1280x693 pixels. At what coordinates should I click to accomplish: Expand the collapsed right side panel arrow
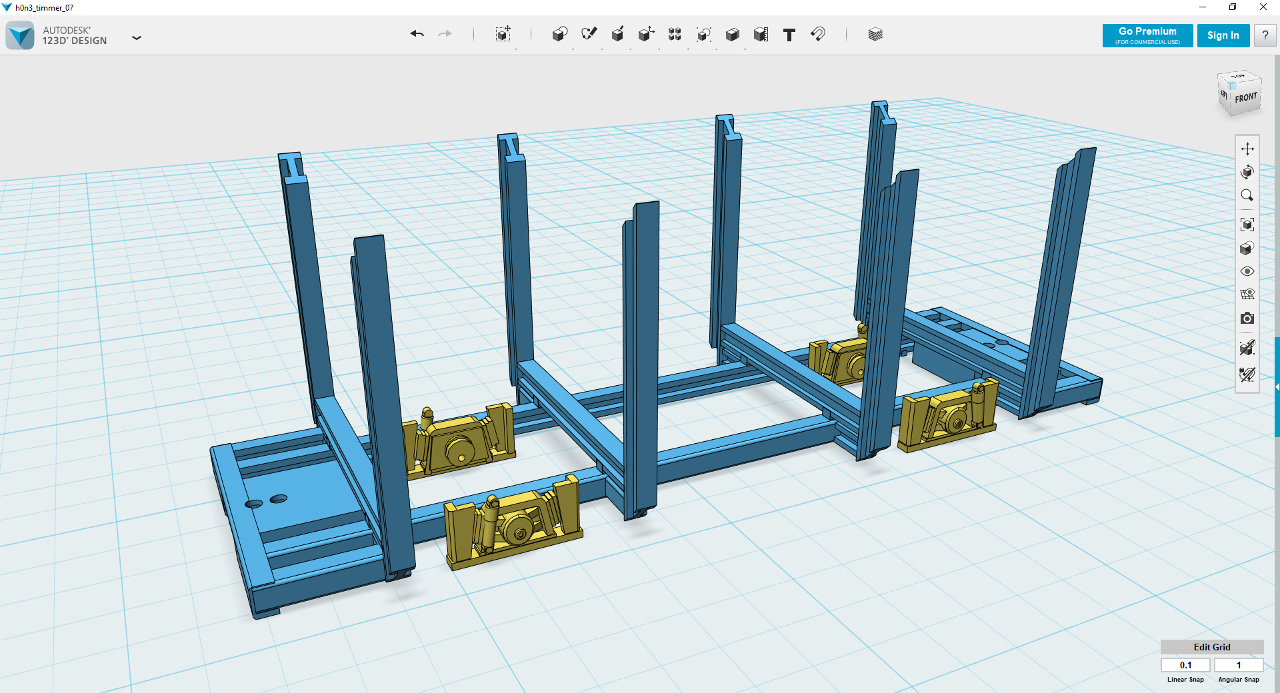(x=1277, y=387)
